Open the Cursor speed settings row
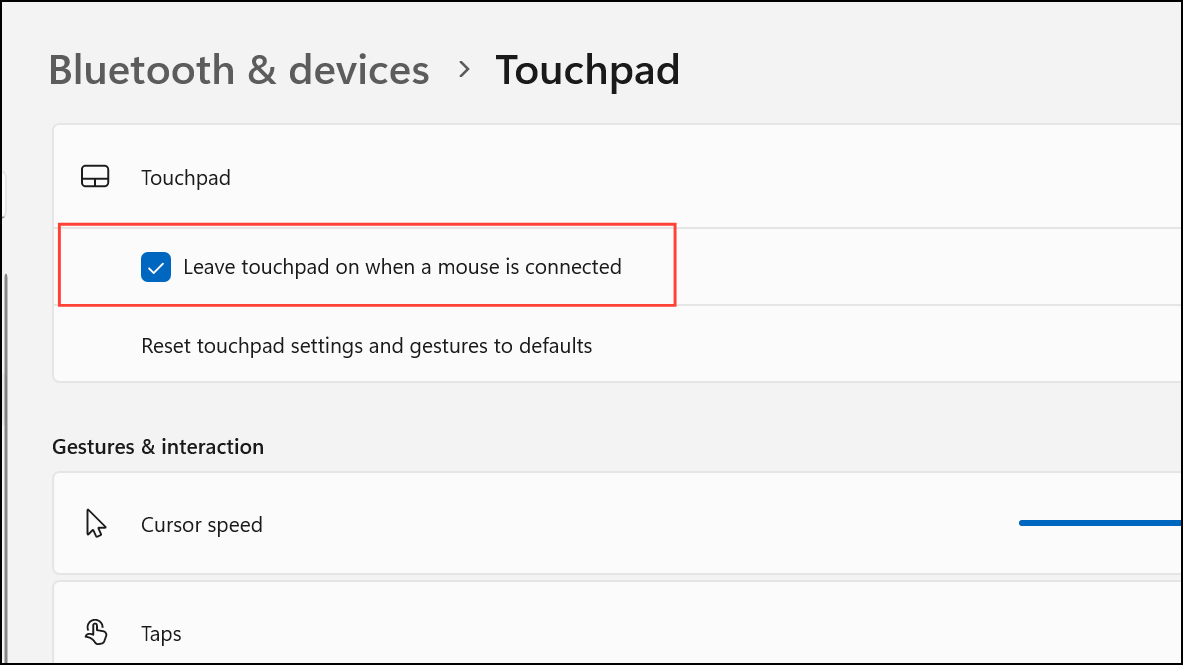This screenshot has height=665, width=1183. pyautogui.click(x=600, y=522)
